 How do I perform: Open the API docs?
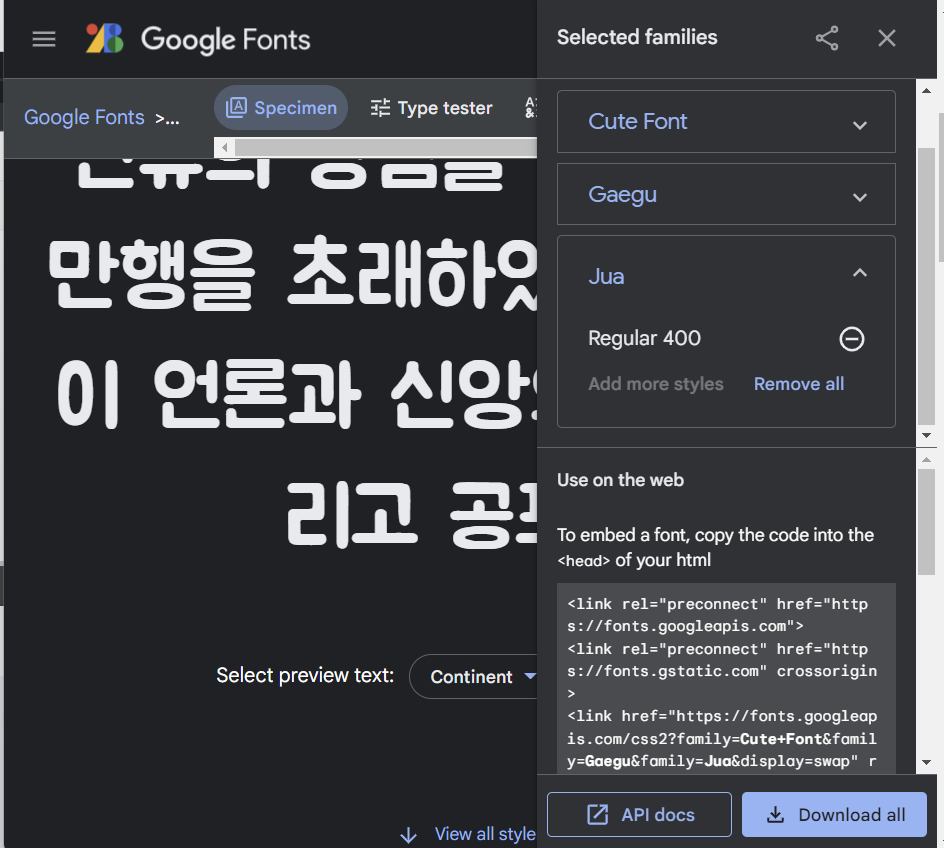639,814
